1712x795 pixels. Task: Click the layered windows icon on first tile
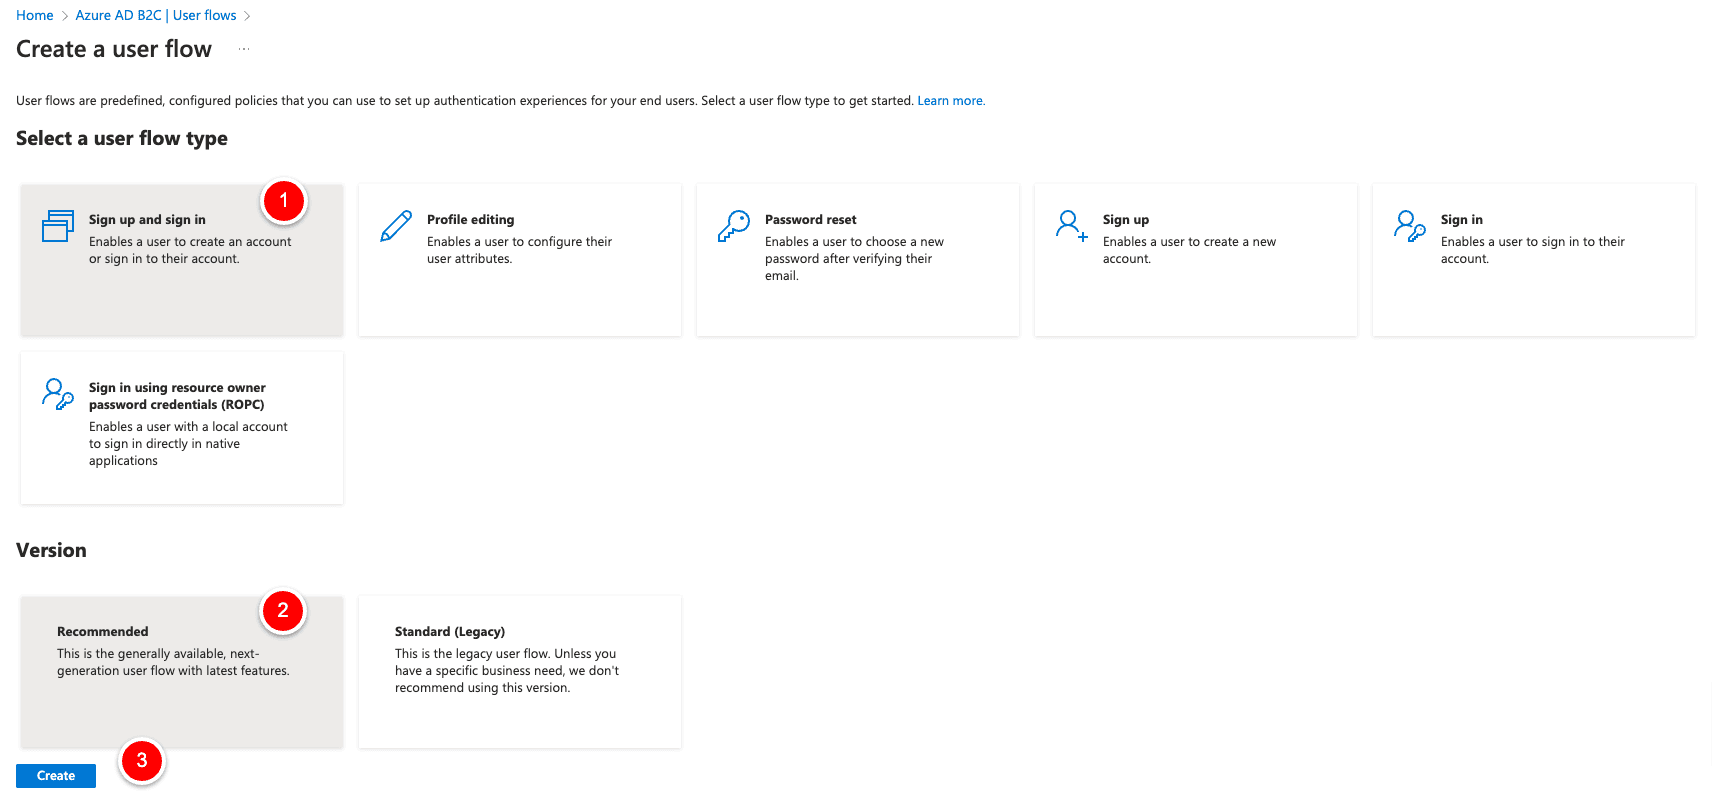pos(58,226)
